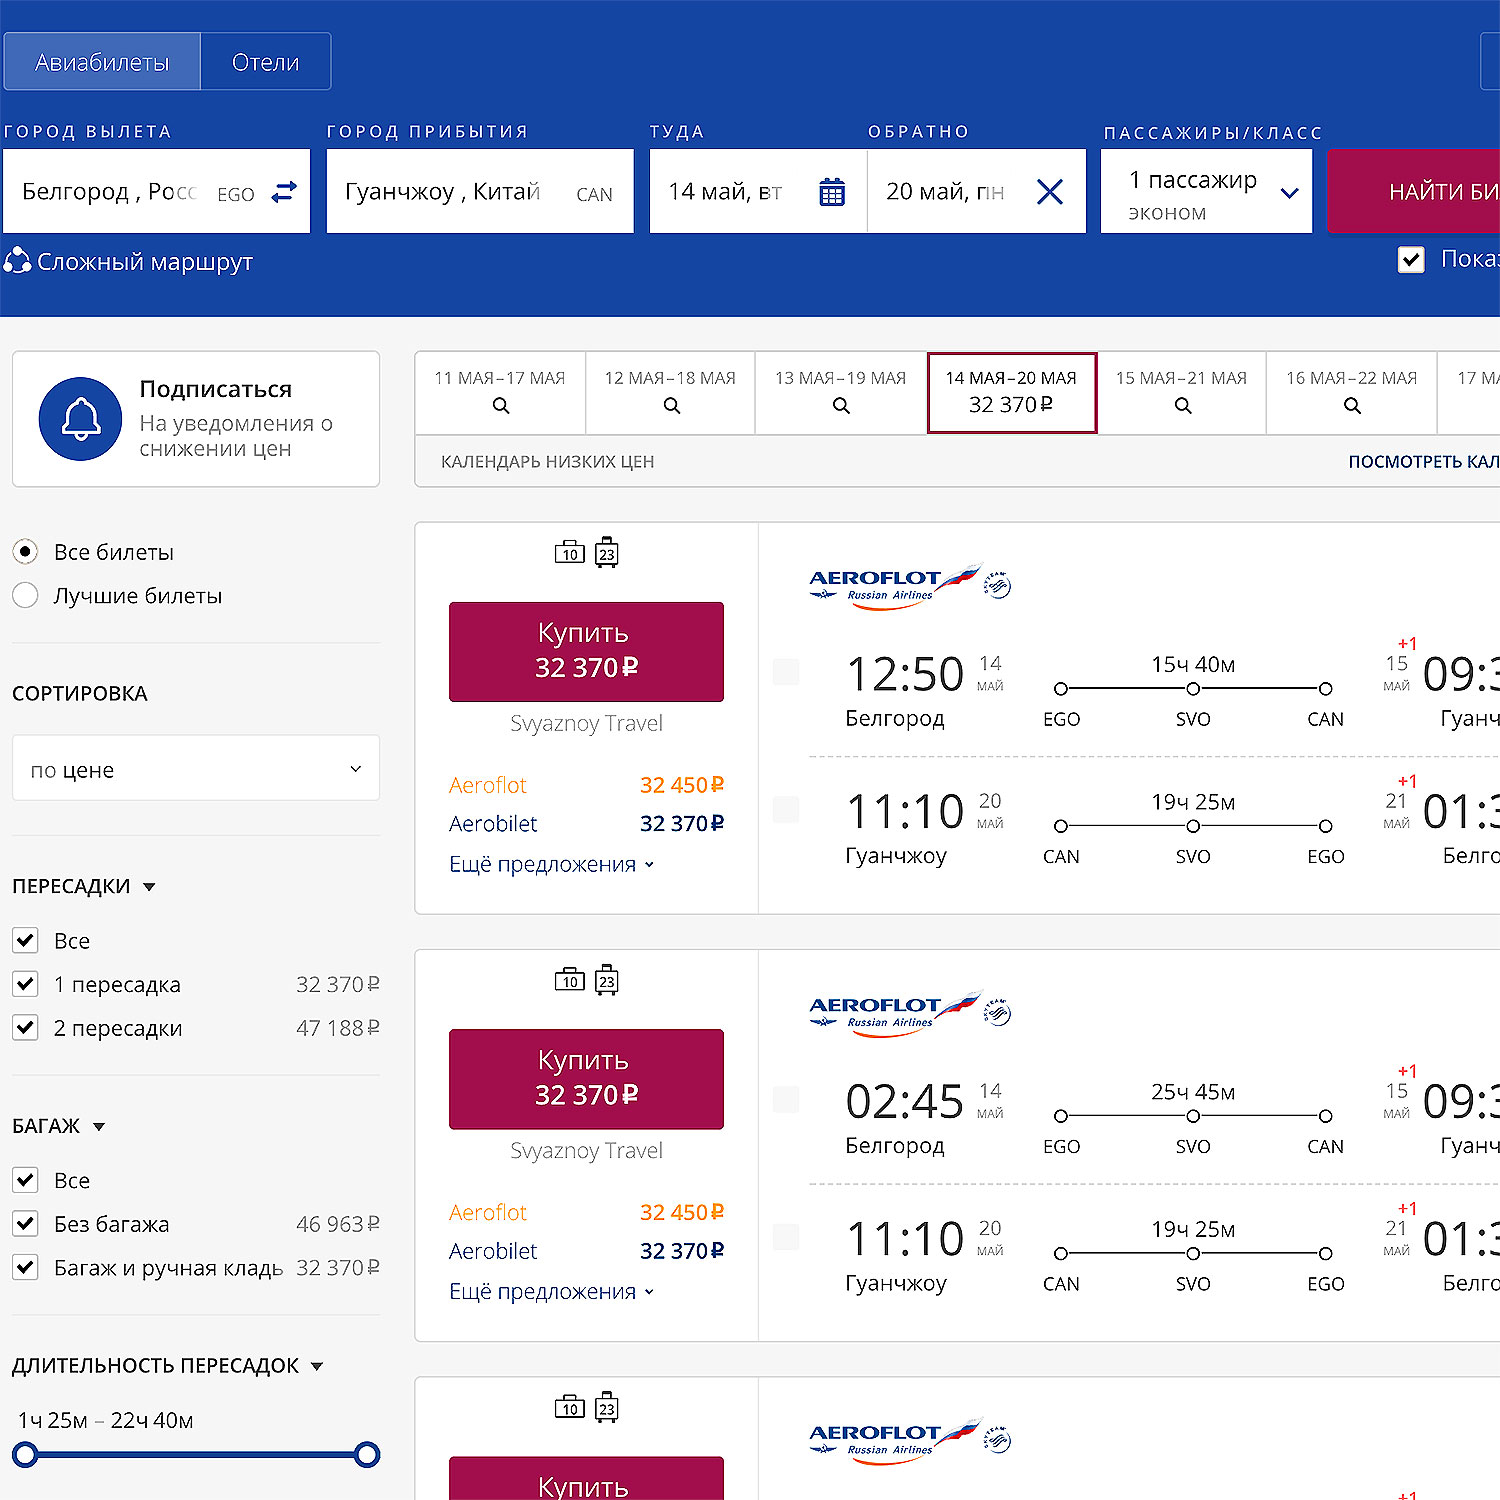This screenshot has width=1500, height=1500.
Task: Search prices for 12 МАЯ–18 МАЯ magnifier
Action: pos(672,406)
